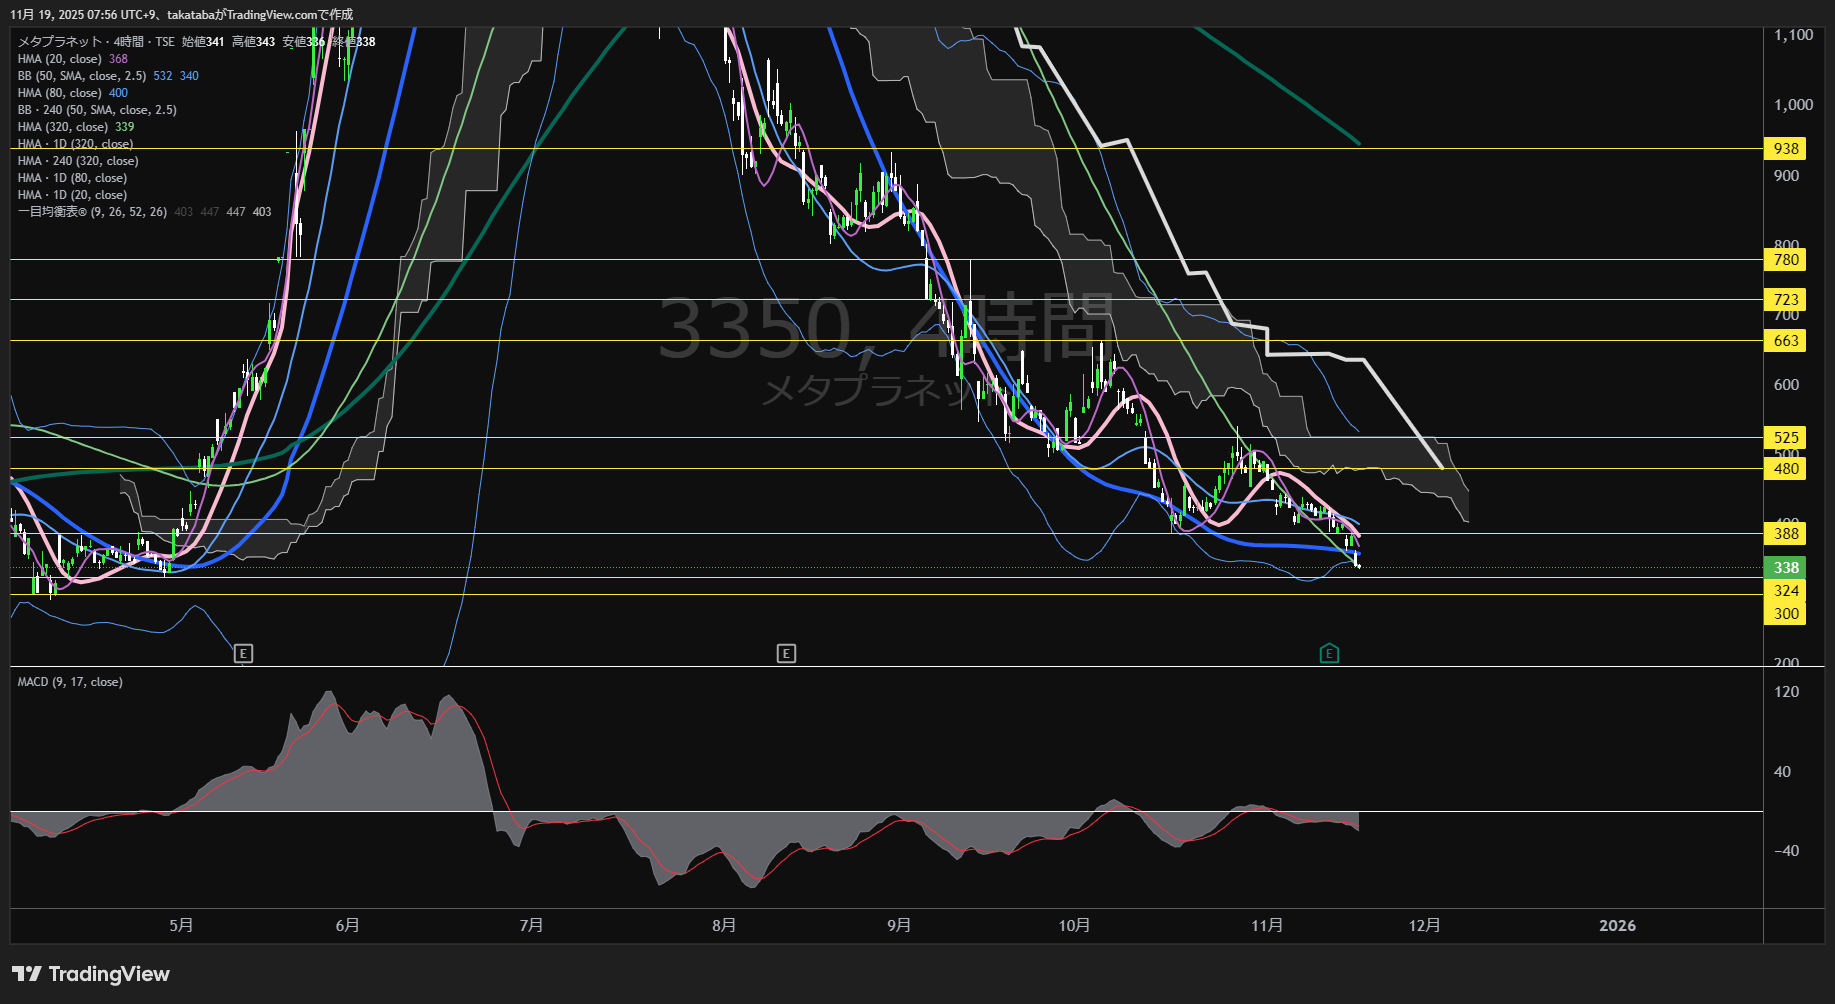Select the 663 price level label
1835x1004 pixels.
[1785, 341]
